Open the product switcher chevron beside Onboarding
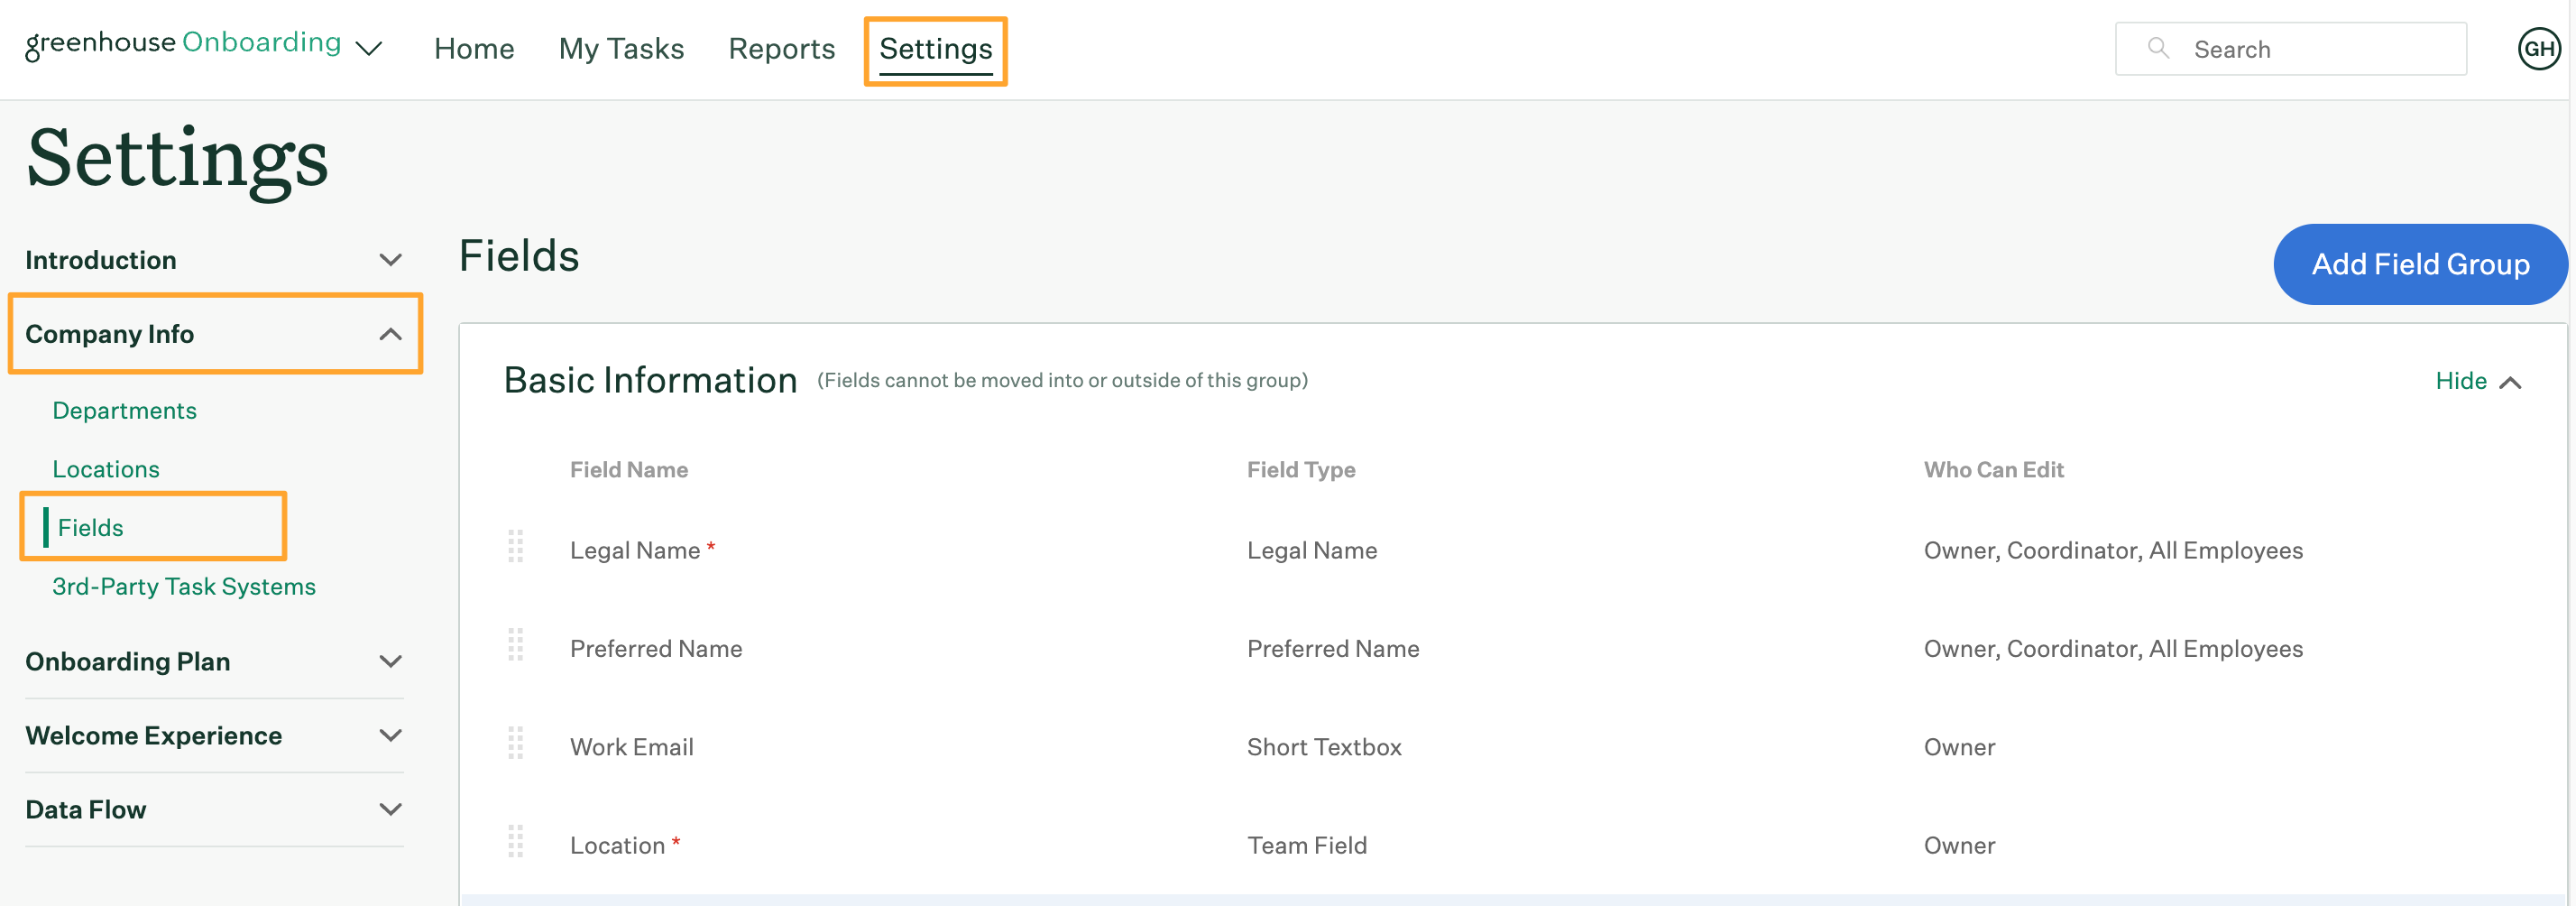 [x=369, y=49]
